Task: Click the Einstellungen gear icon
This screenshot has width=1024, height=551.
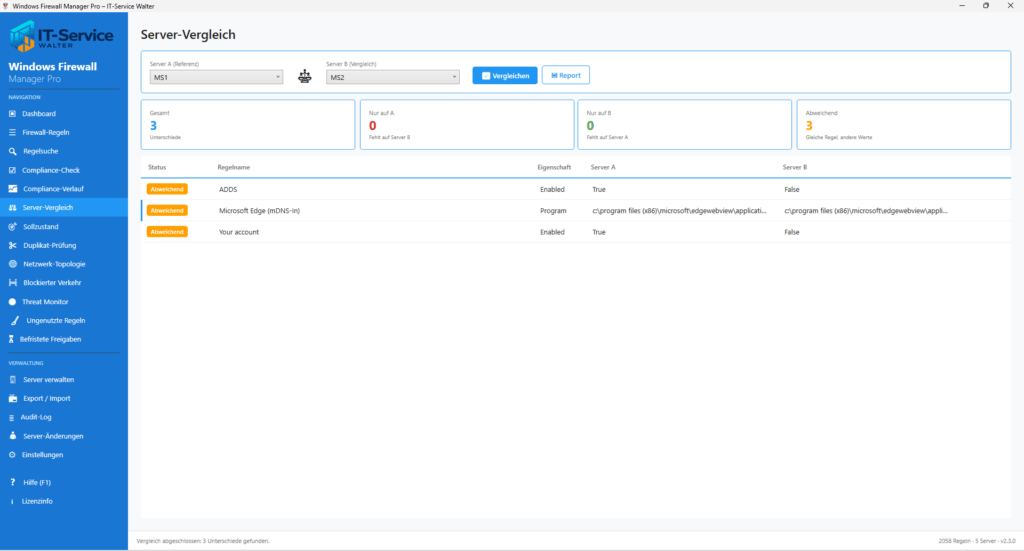Action: 12,455
